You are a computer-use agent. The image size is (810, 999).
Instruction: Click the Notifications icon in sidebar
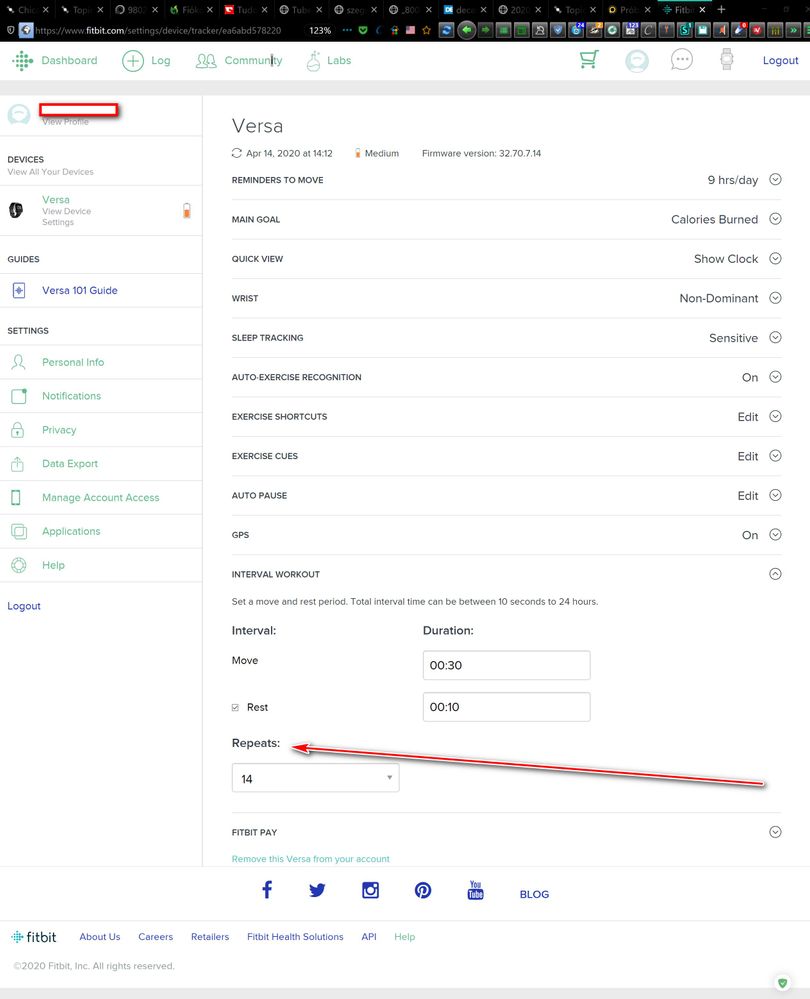pyautogui.click(x=19, y=396)
